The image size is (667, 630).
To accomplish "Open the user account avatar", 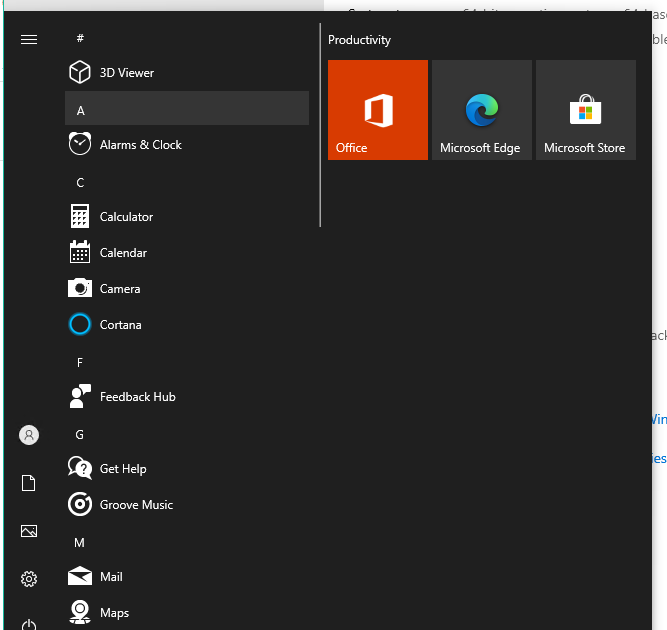I will (29, 435).
